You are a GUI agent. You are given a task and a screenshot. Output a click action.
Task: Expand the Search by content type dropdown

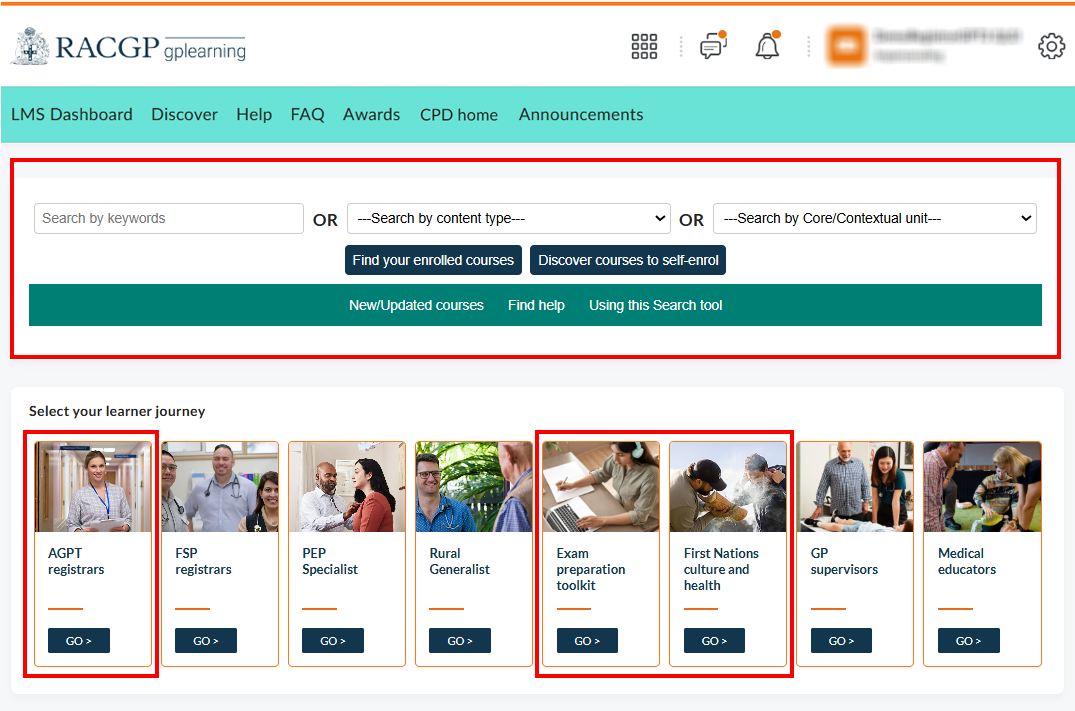point(508,219)
